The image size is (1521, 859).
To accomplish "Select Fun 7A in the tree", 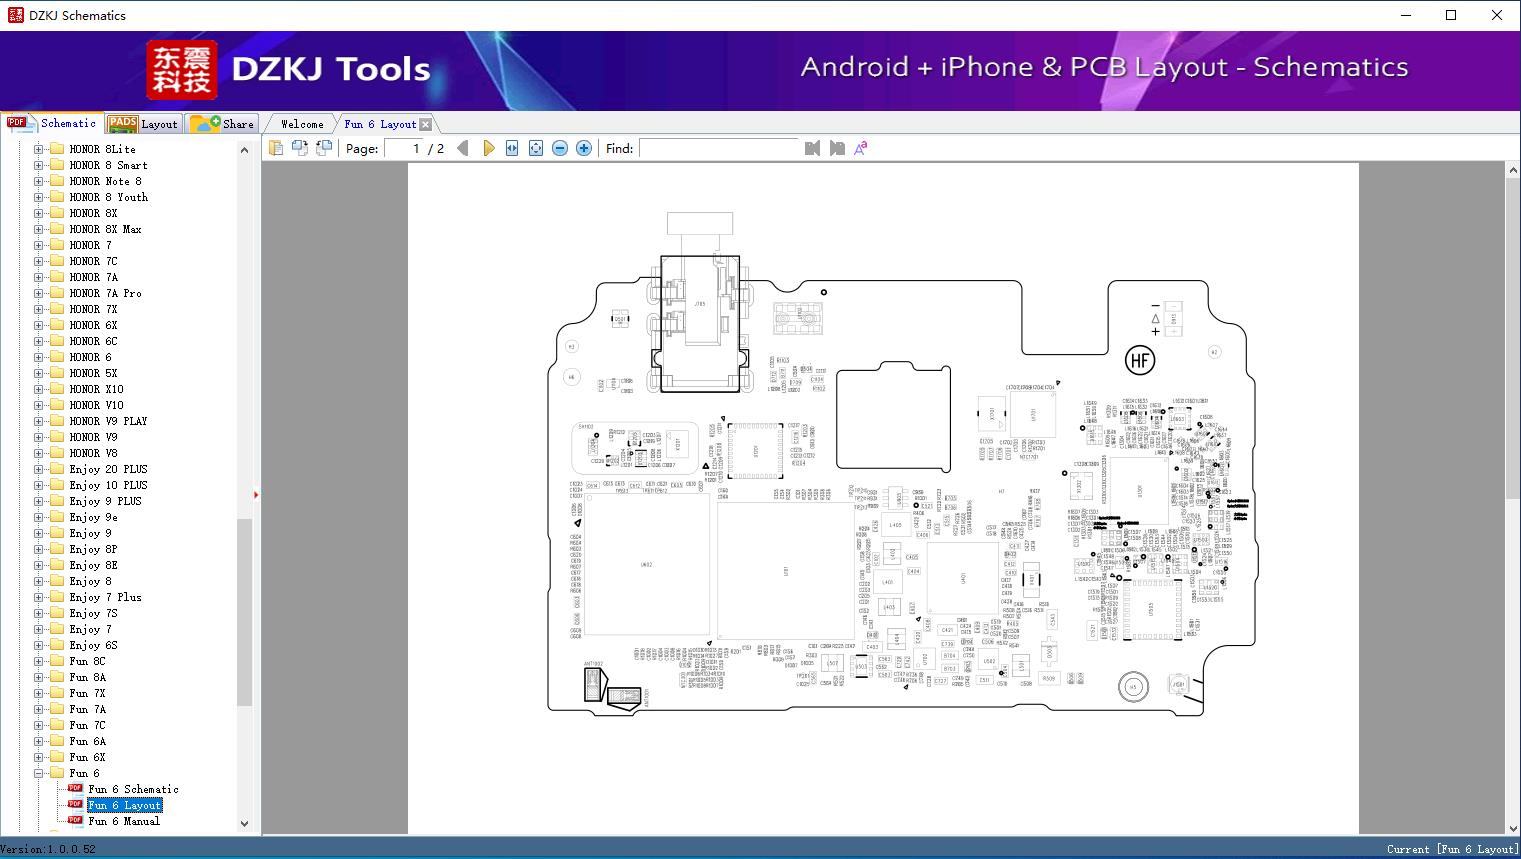I will [x=87, y=709].
